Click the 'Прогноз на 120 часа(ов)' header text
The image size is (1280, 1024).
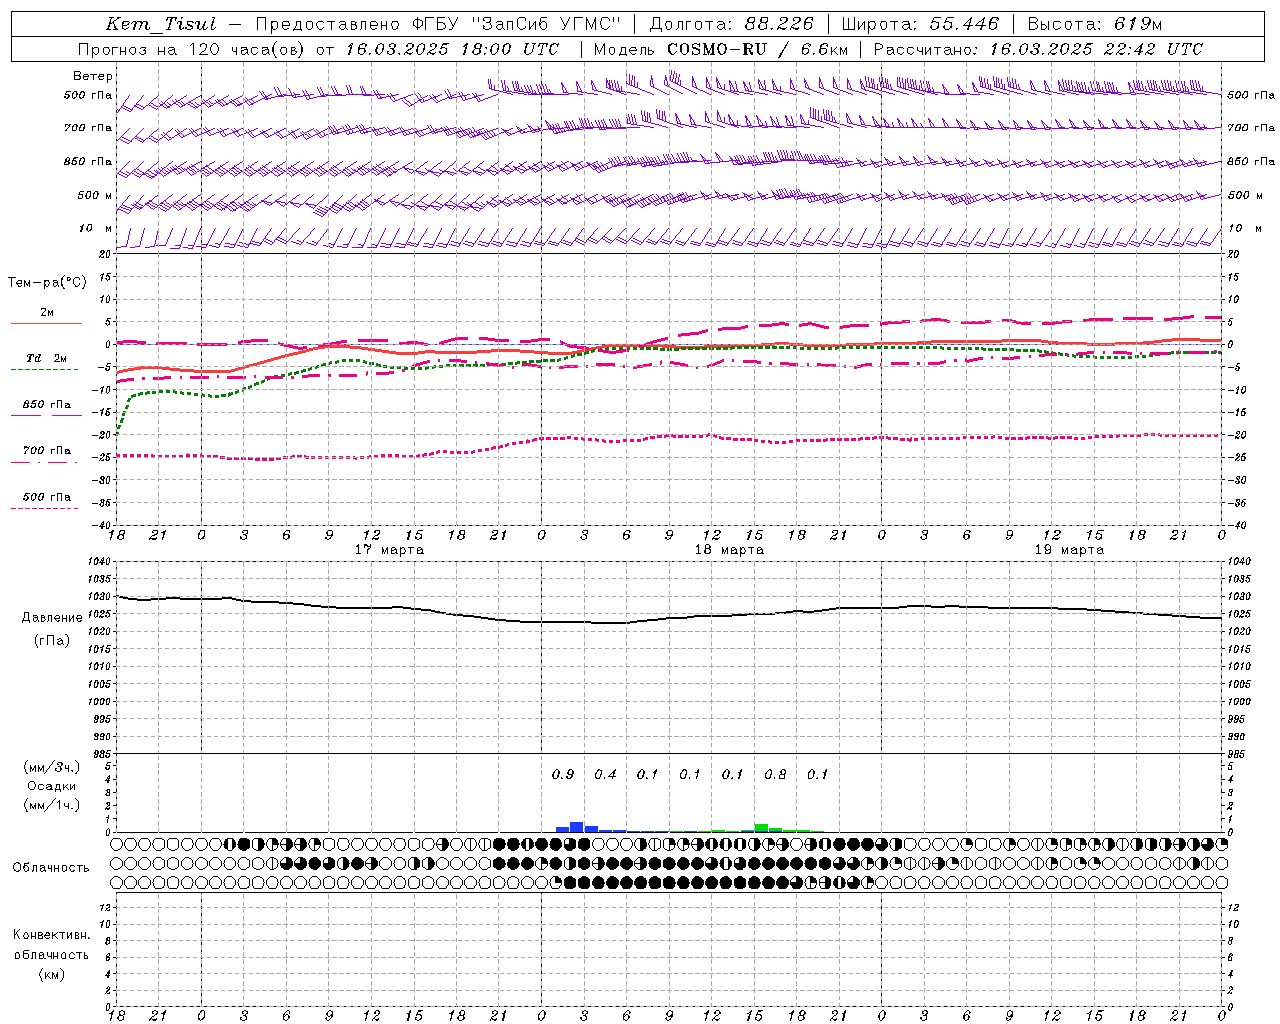tap(192, 49)
